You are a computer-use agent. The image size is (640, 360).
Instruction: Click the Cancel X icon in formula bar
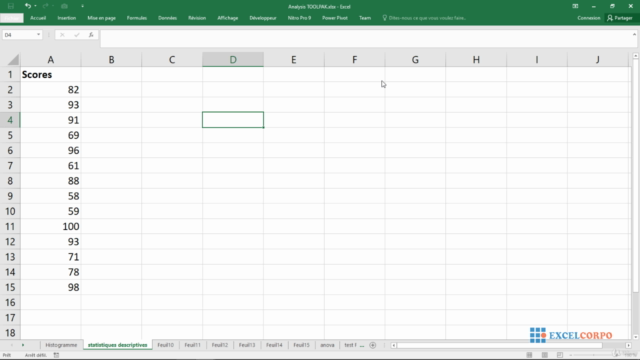click(x=62, y=35)
